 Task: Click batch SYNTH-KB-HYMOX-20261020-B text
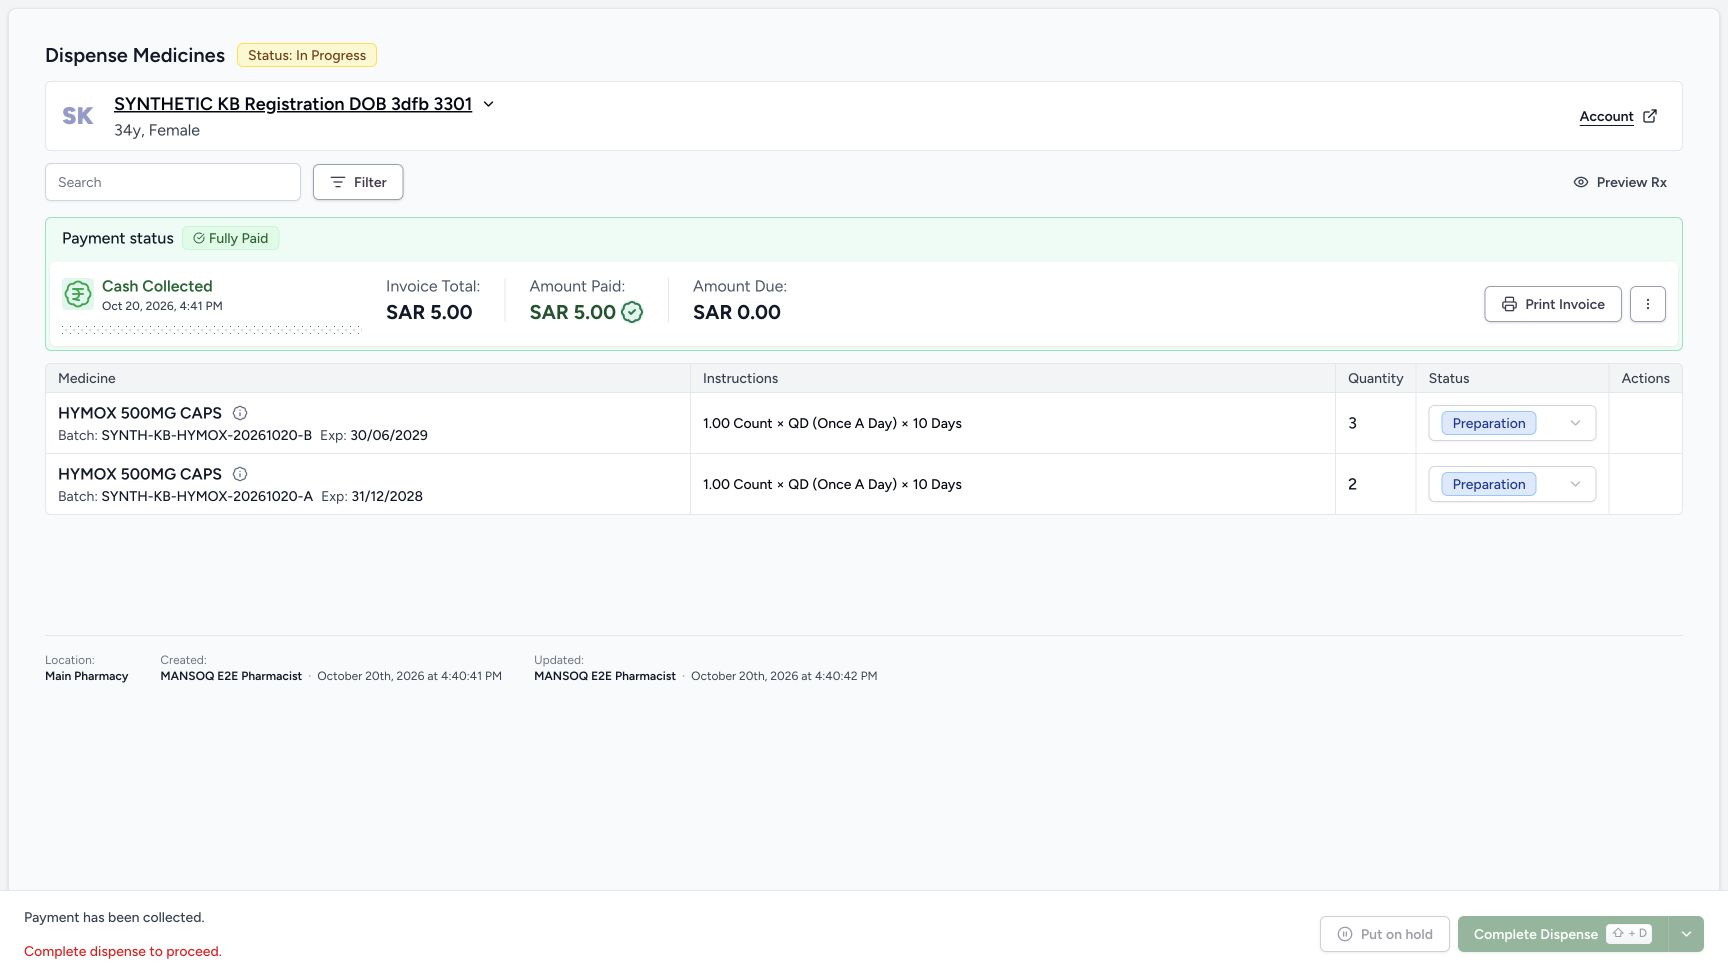207,435
